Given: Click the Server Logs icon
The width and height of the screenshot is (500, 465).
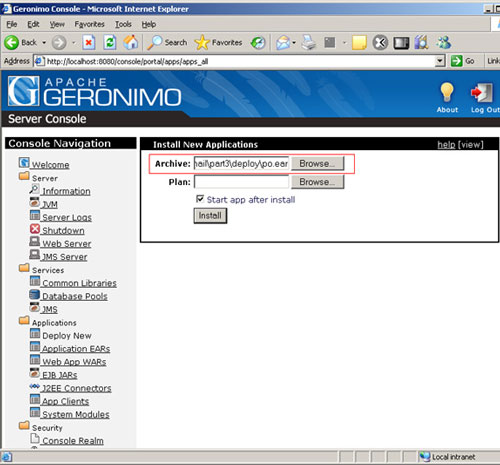Looking at the screenshot, I should coord(35,215).
